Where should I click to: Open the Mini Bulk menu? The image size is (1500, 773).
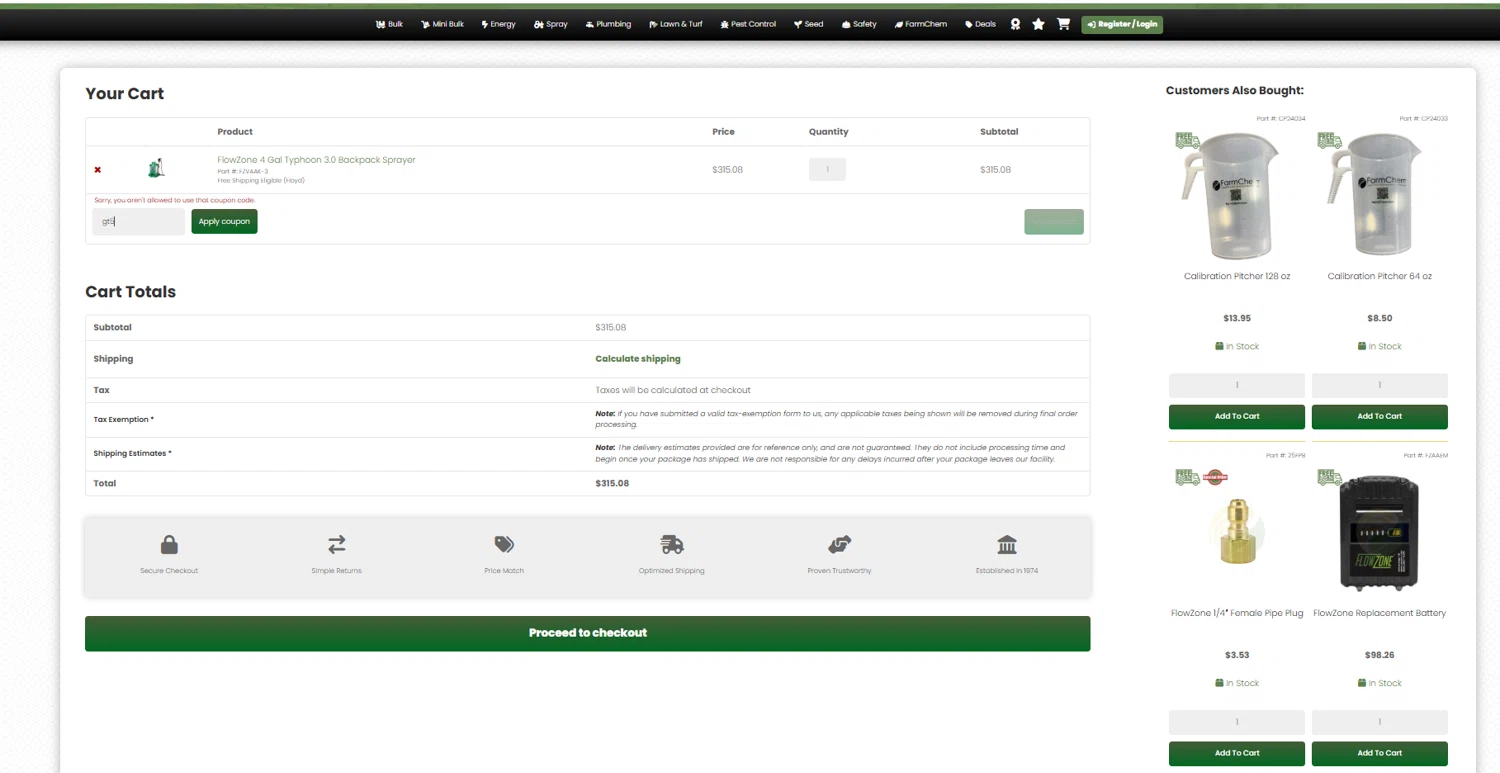443,24
